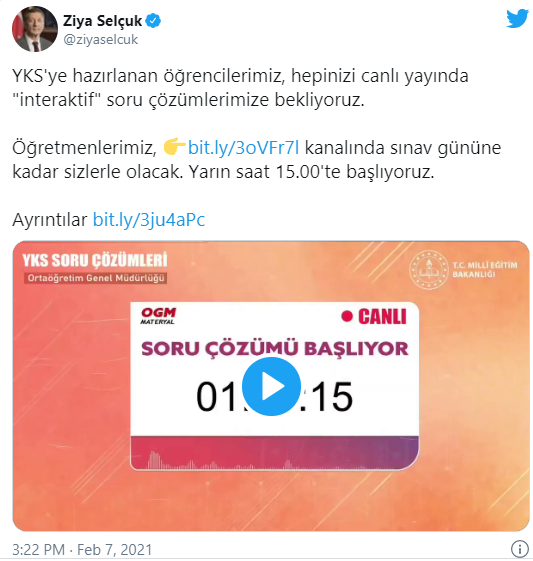The width and height of the screenshot is (533, 561).
Task: Click the audio waveform bar in video
Action: point(274,453)
